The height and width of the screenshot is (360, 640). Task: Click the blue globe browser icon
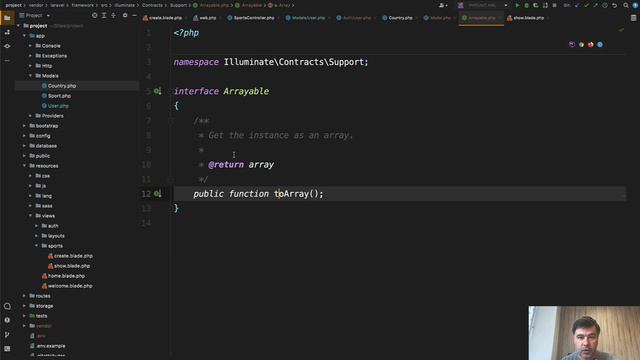pyautogui.click(x=600, y=44)
